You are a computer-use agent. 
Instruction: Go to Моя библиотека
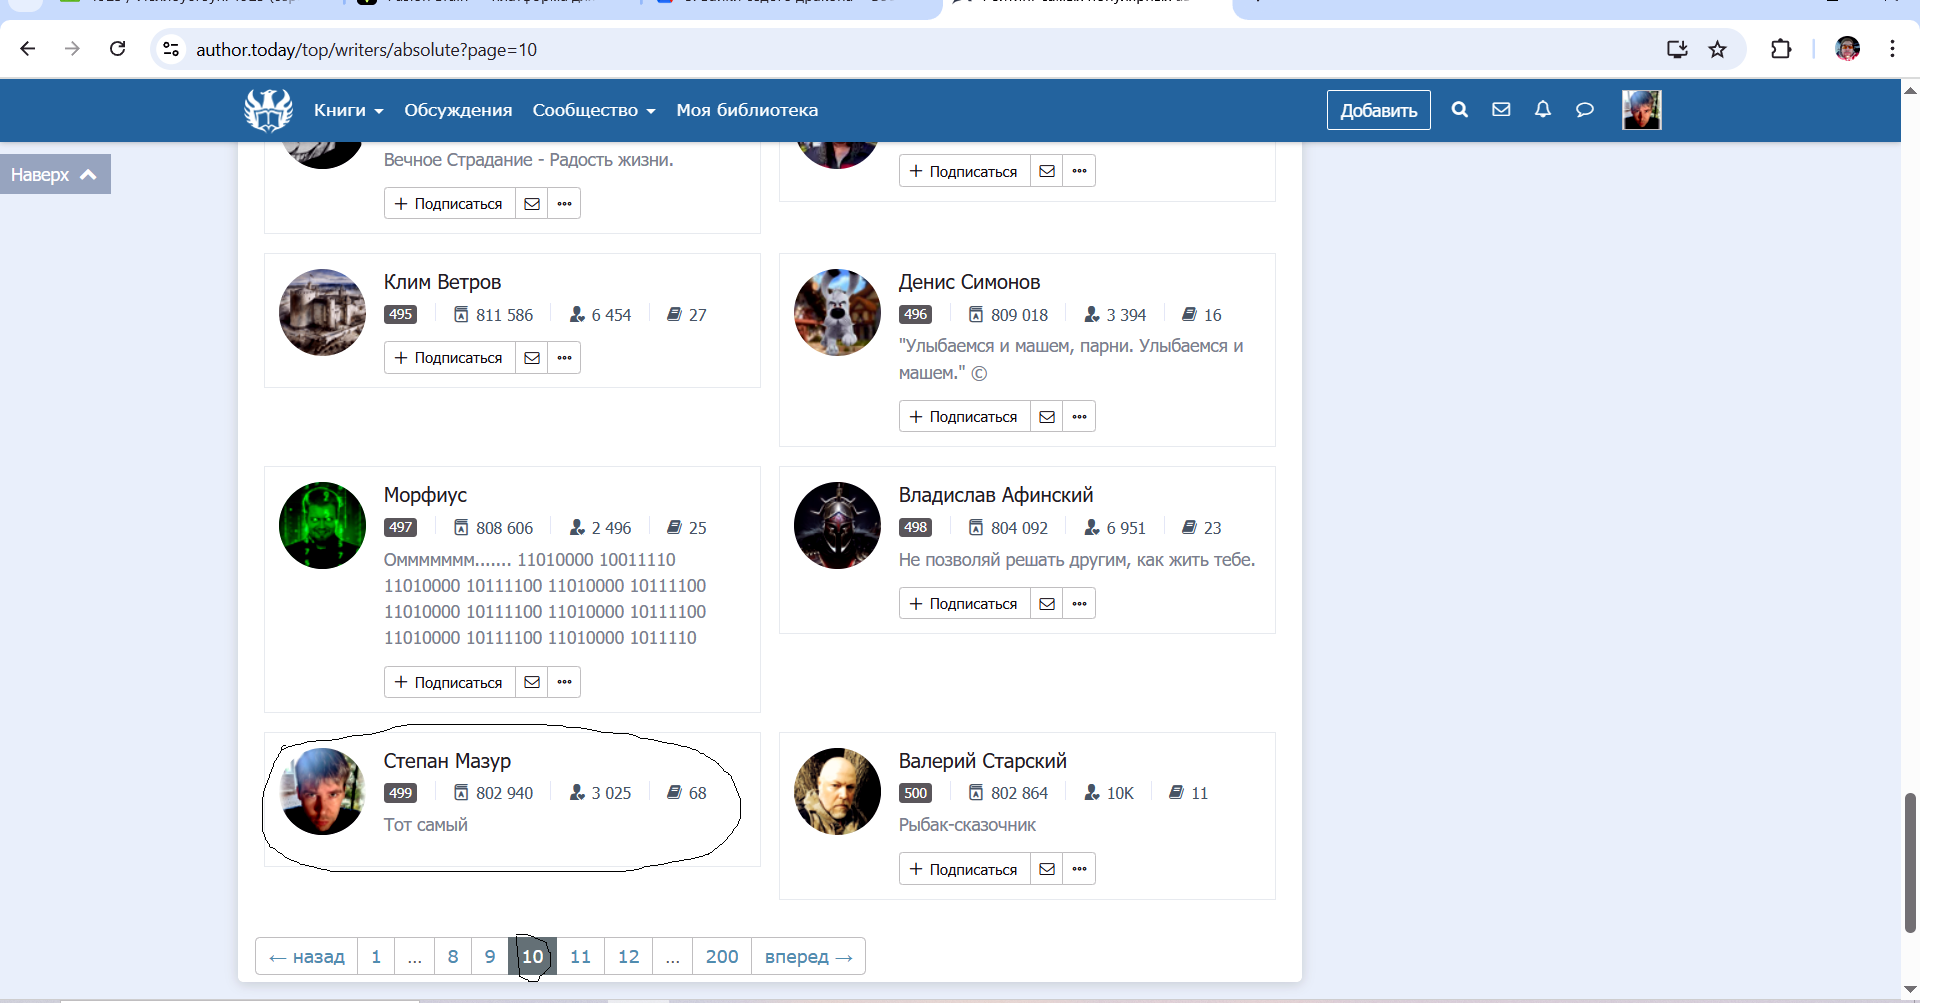(x=746, y=110)
